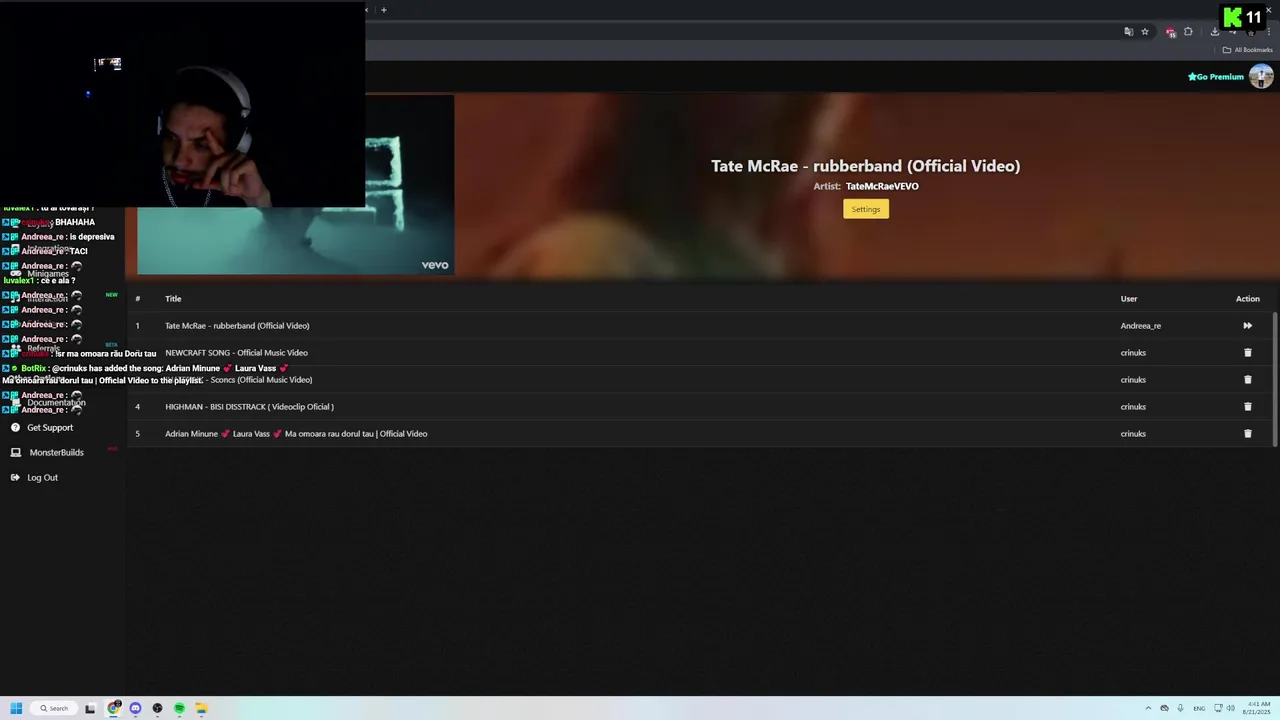Click the Chrome taskbar icon
The height and width of the screenshot is (720, 1280).
tap(113, 708)
